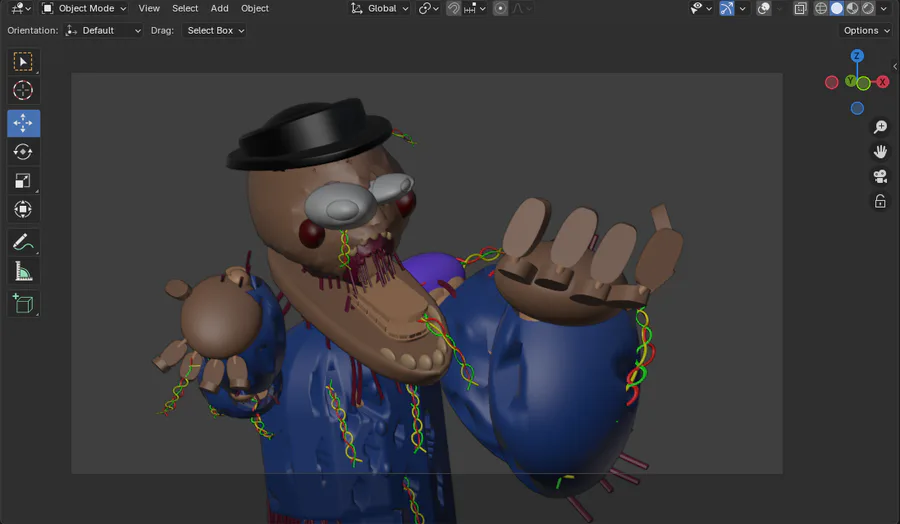Select the Select Box tool in toolbar
The height and width of the screenshot is (524, 900).
23,61
